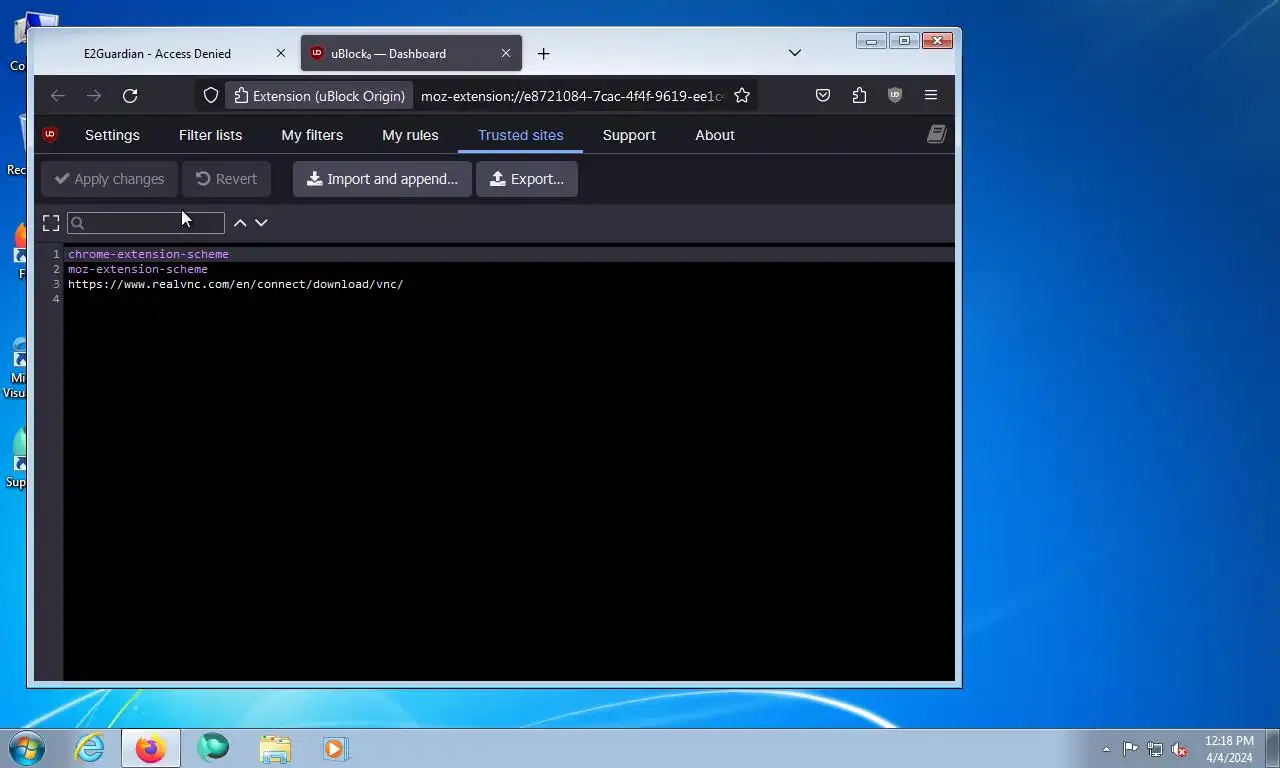1280x768 pixels.
Task: Open the My filters tab
Action: pos(312,135)
